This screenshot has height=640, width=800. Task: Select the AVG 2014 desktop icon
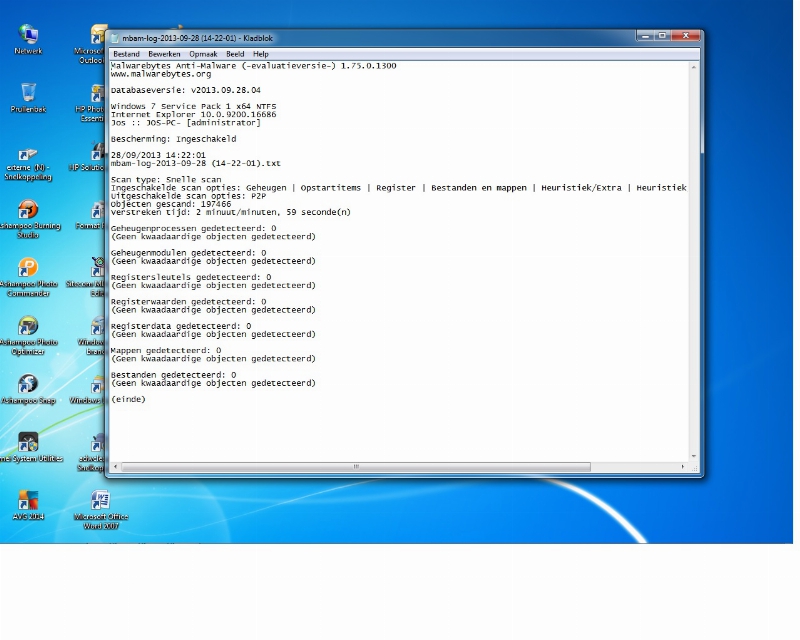[28, 505]
